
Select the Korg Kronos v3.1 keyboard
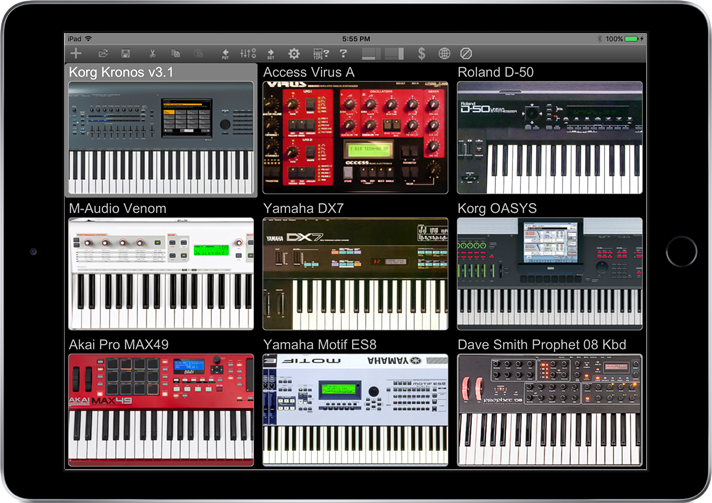coord(160,138)
